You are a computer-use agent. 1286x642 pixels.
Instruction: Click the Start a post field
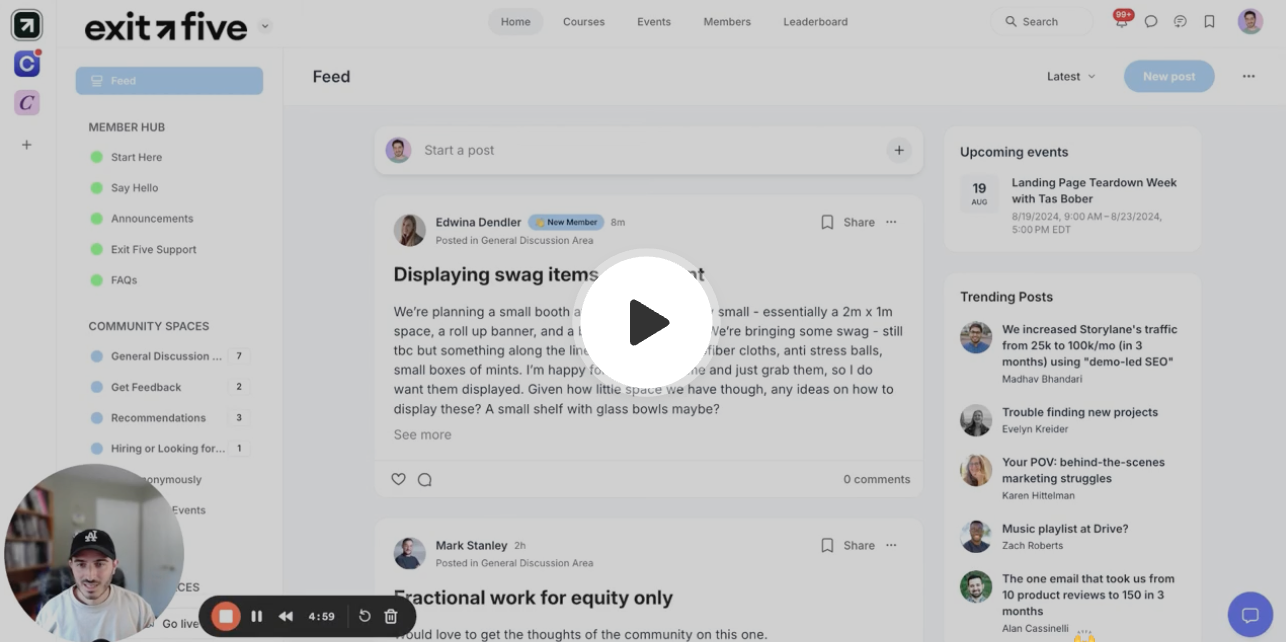point(648,150)
